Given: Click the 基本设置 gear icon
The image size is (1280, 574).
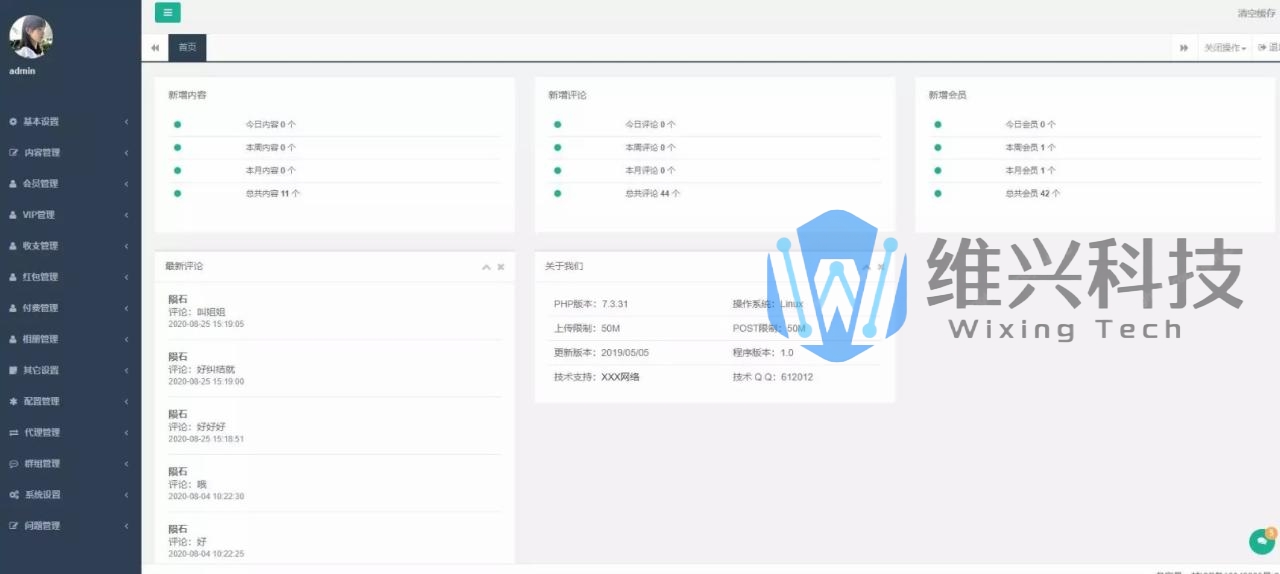Looking at the screenshot, I should click(x=13, y=122).
